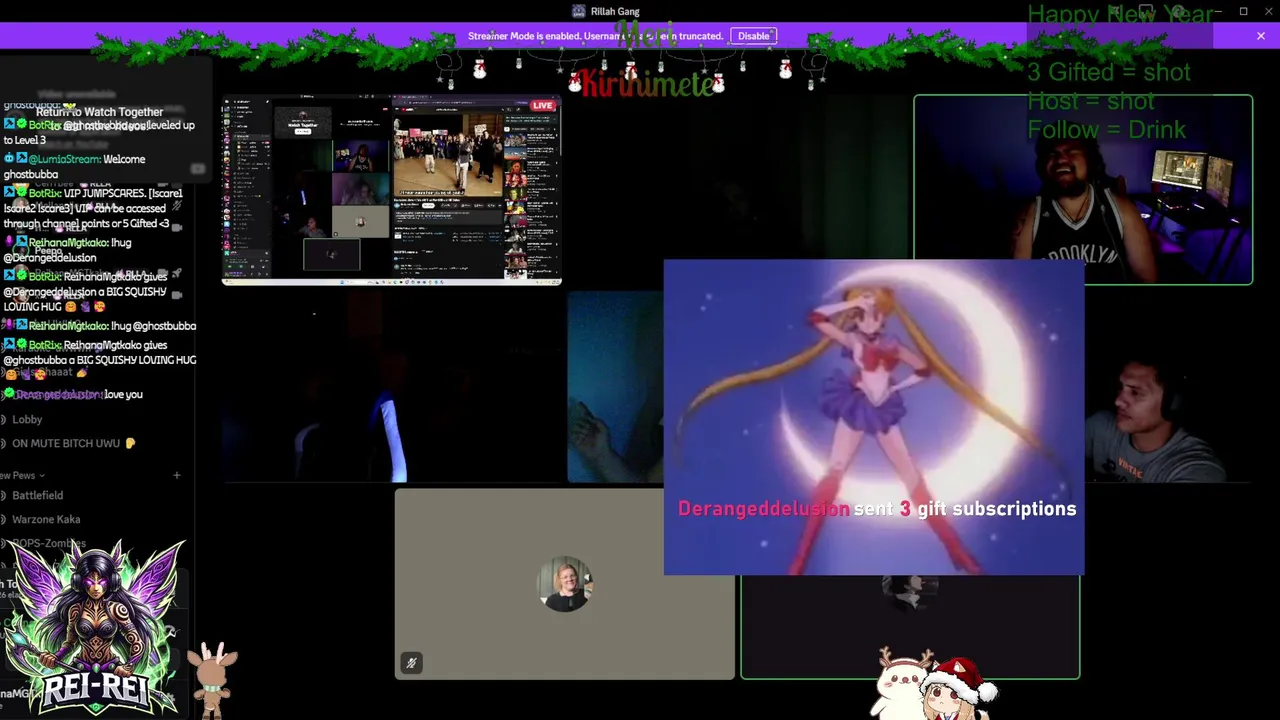Click the muted microphone icon on avatar tile

tap(411, 663)
